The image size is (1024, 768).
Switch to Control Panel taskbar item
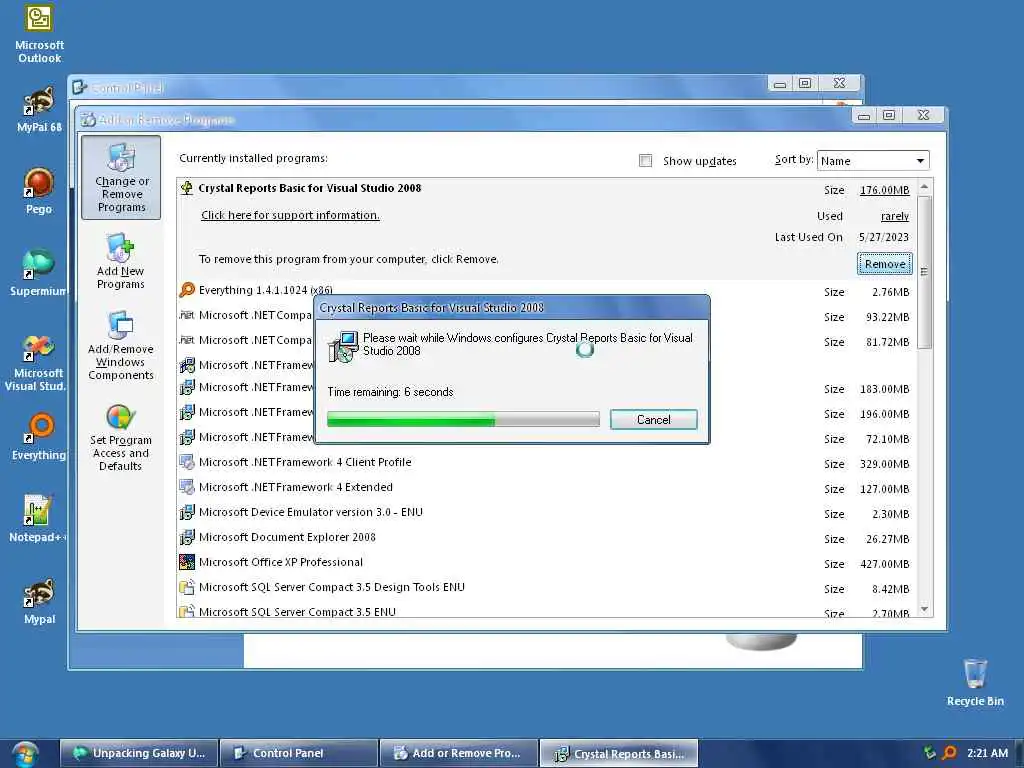tap(299, 753)
